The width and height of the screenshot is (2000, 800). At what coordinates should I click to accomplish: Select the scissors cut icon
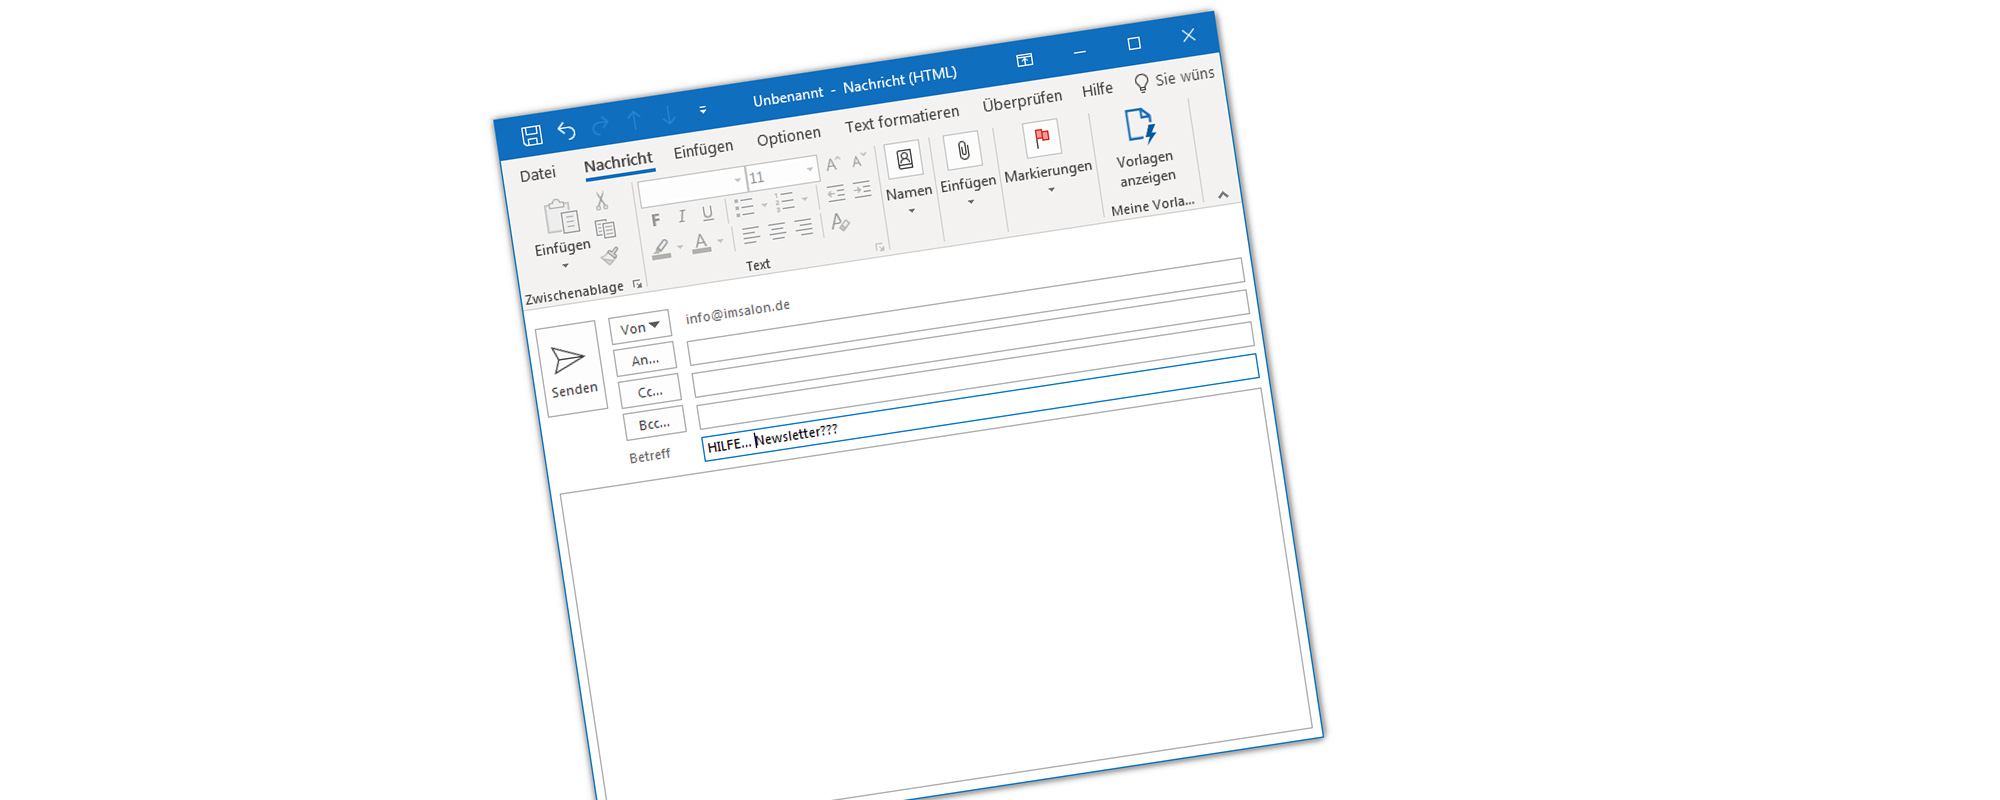pos(601,201)
